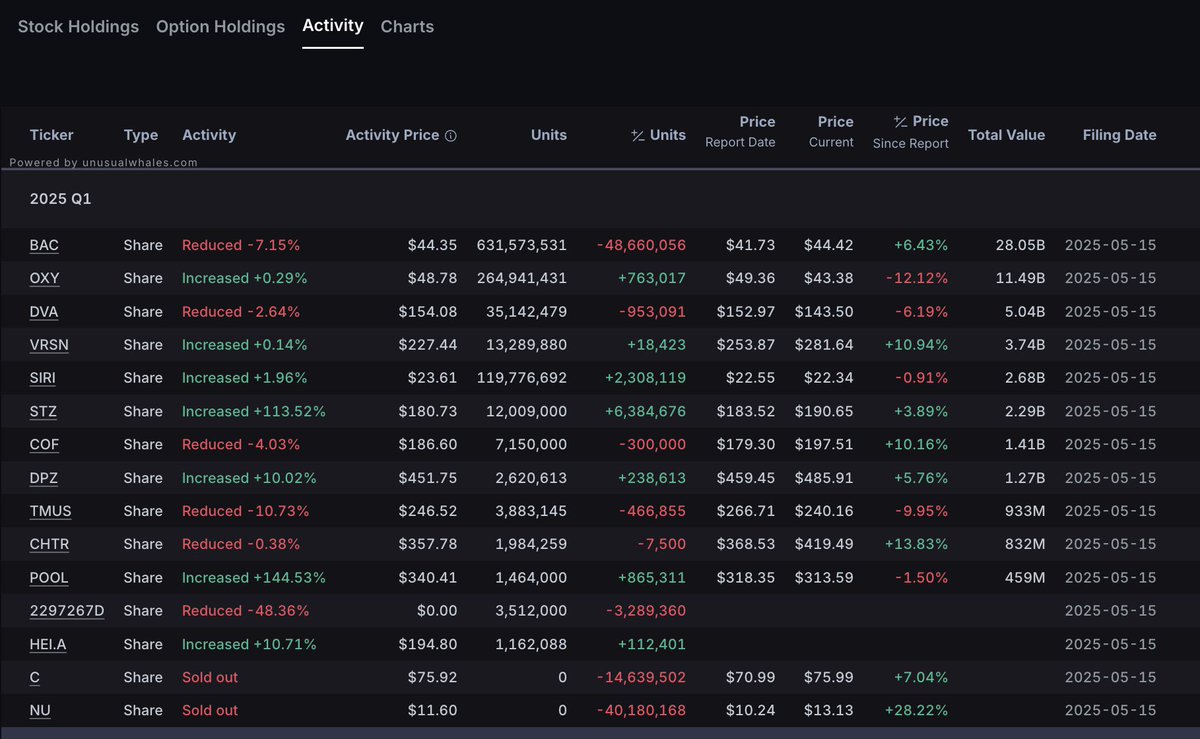Select the 'Reduced -7.15%' activity cell
1200x739 pixels.
click(241, 245)
